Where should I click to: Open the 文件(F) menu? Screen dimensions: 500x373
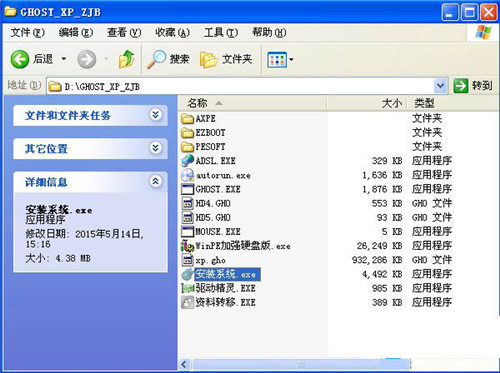coord(27,33)
